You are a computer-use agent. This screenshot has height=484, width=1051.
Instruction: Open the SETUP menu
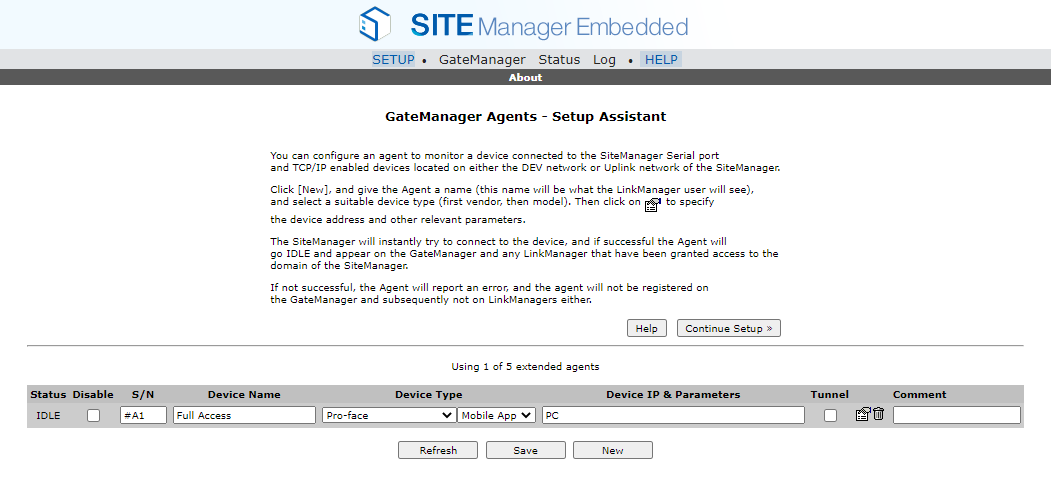coord(393,60)
